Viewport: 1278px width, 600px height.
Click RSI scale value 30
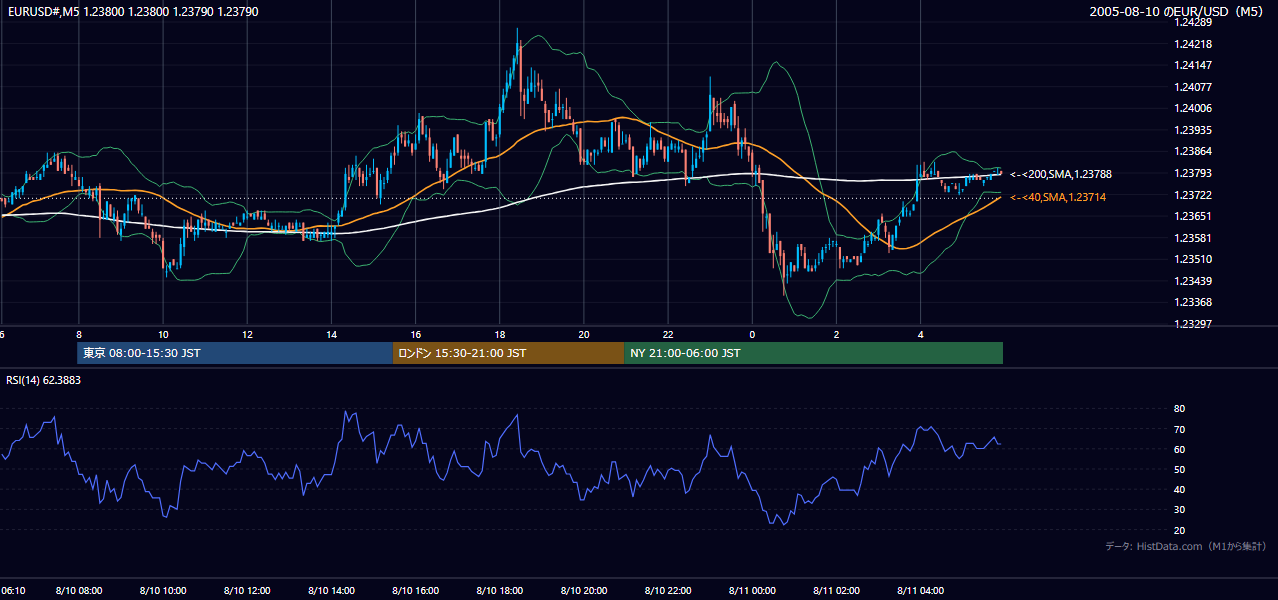point(1180,511)
